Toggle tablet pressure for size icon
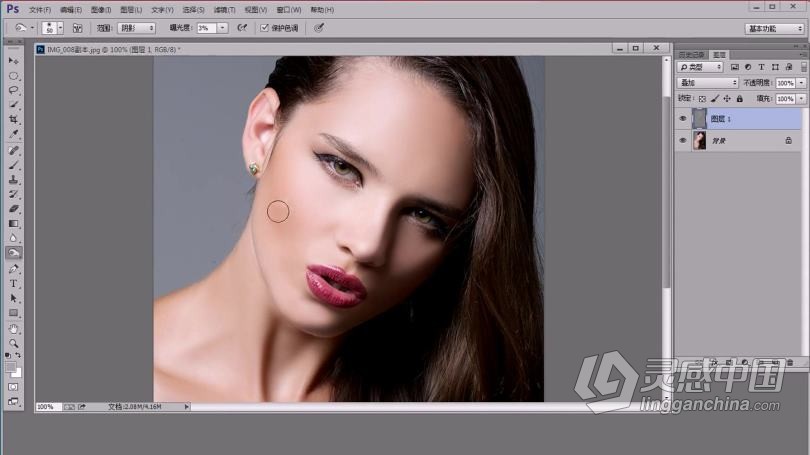The image size is (810, 455). click(319, 28)
